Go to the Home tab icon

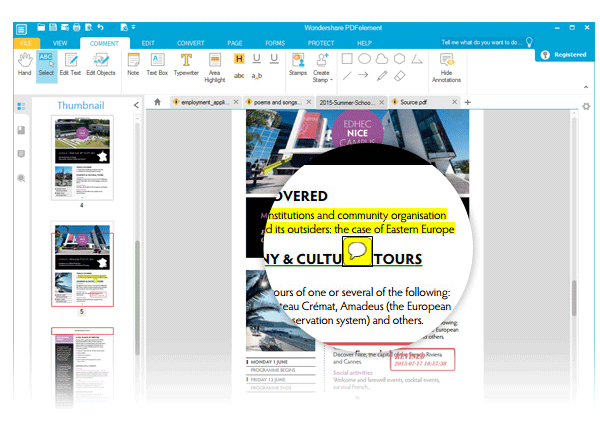click(157, 102)
